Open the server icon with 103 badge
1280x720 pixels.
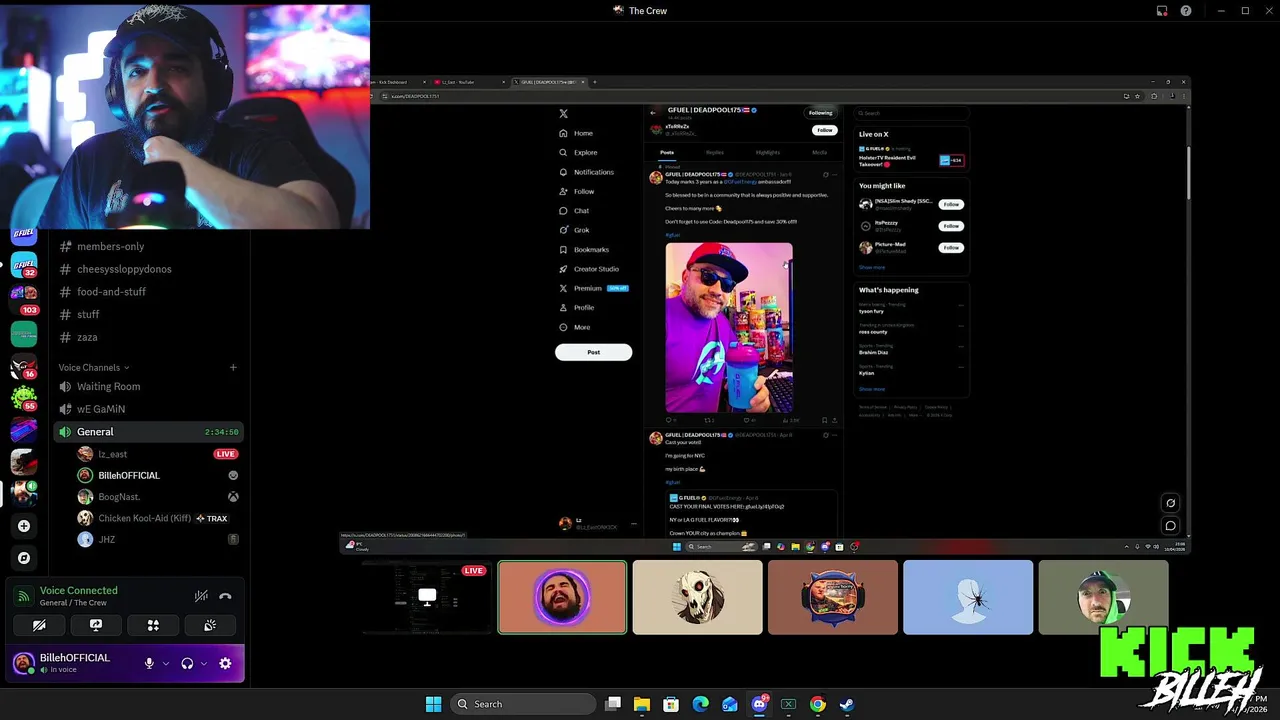(x=24, y=298)
